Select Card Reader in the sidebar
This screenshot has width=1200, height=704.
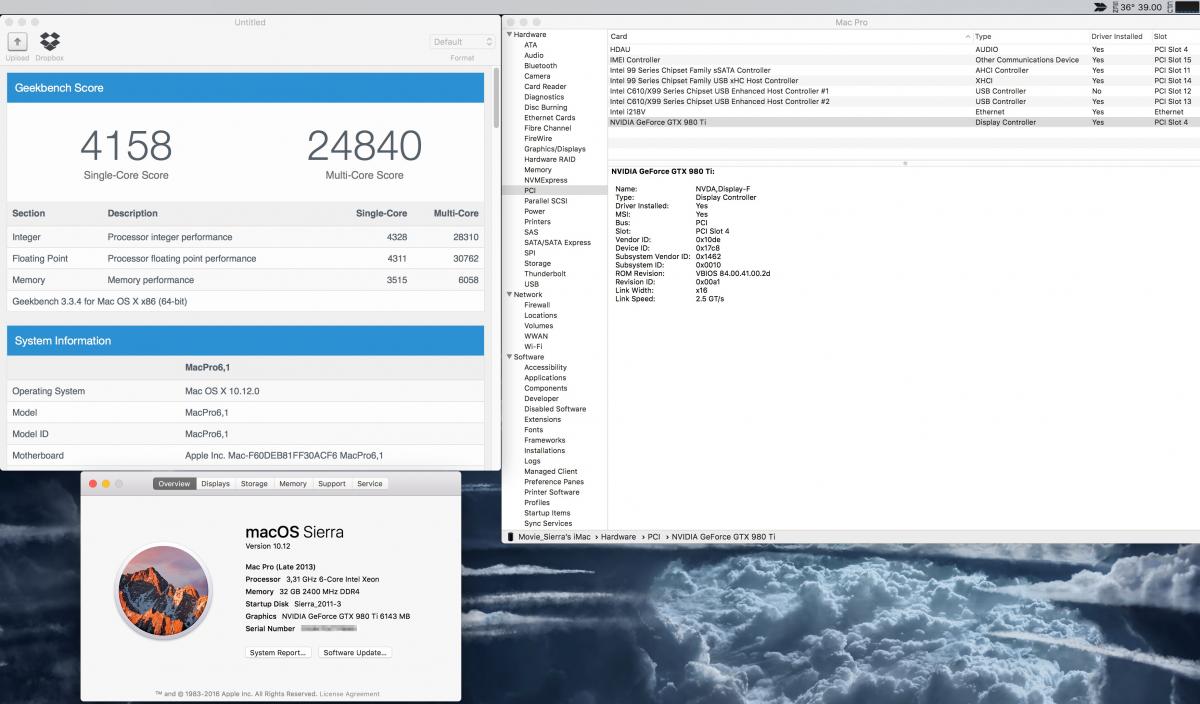click(x=545, y=87)
